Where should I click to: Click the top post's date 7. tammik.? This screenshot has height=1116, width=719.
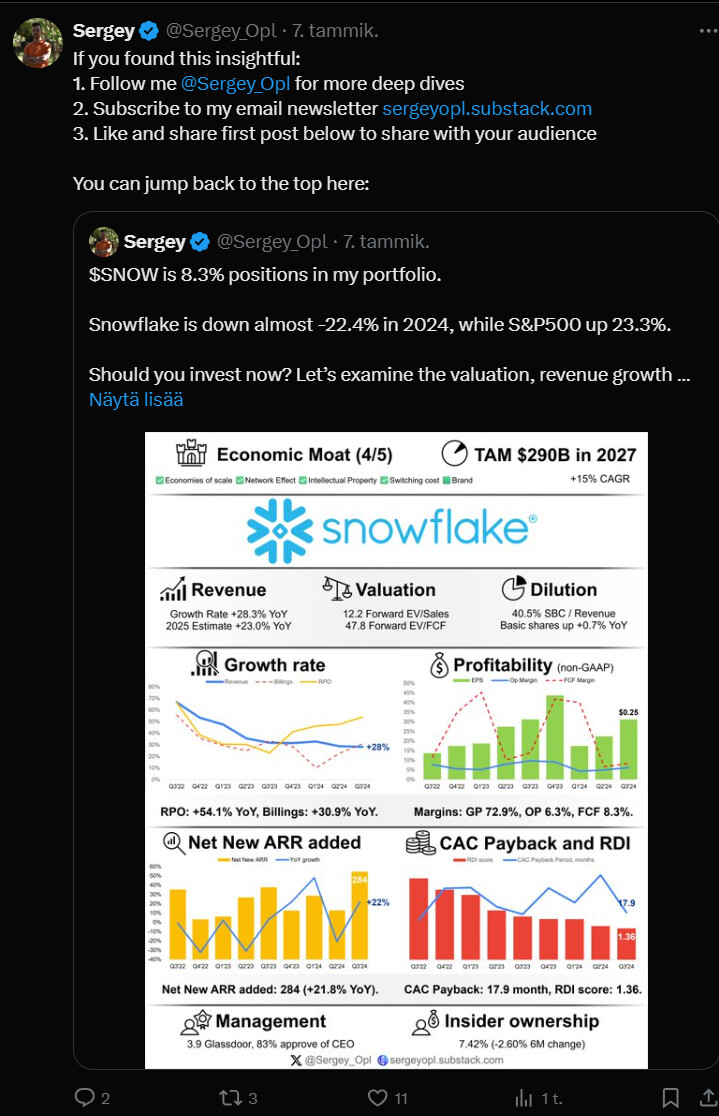[335, 30]
